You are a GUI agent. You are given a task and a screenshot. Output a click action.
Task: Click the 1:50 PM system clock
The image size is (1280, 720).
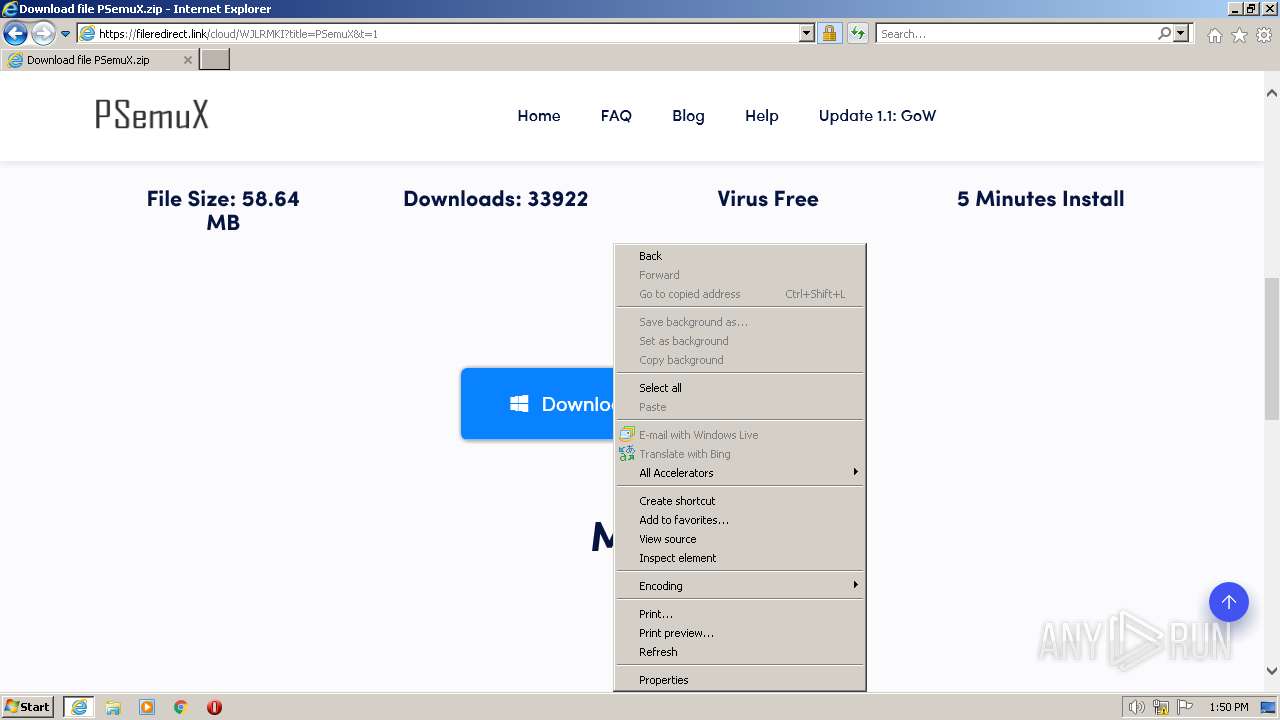(1229, 707)
